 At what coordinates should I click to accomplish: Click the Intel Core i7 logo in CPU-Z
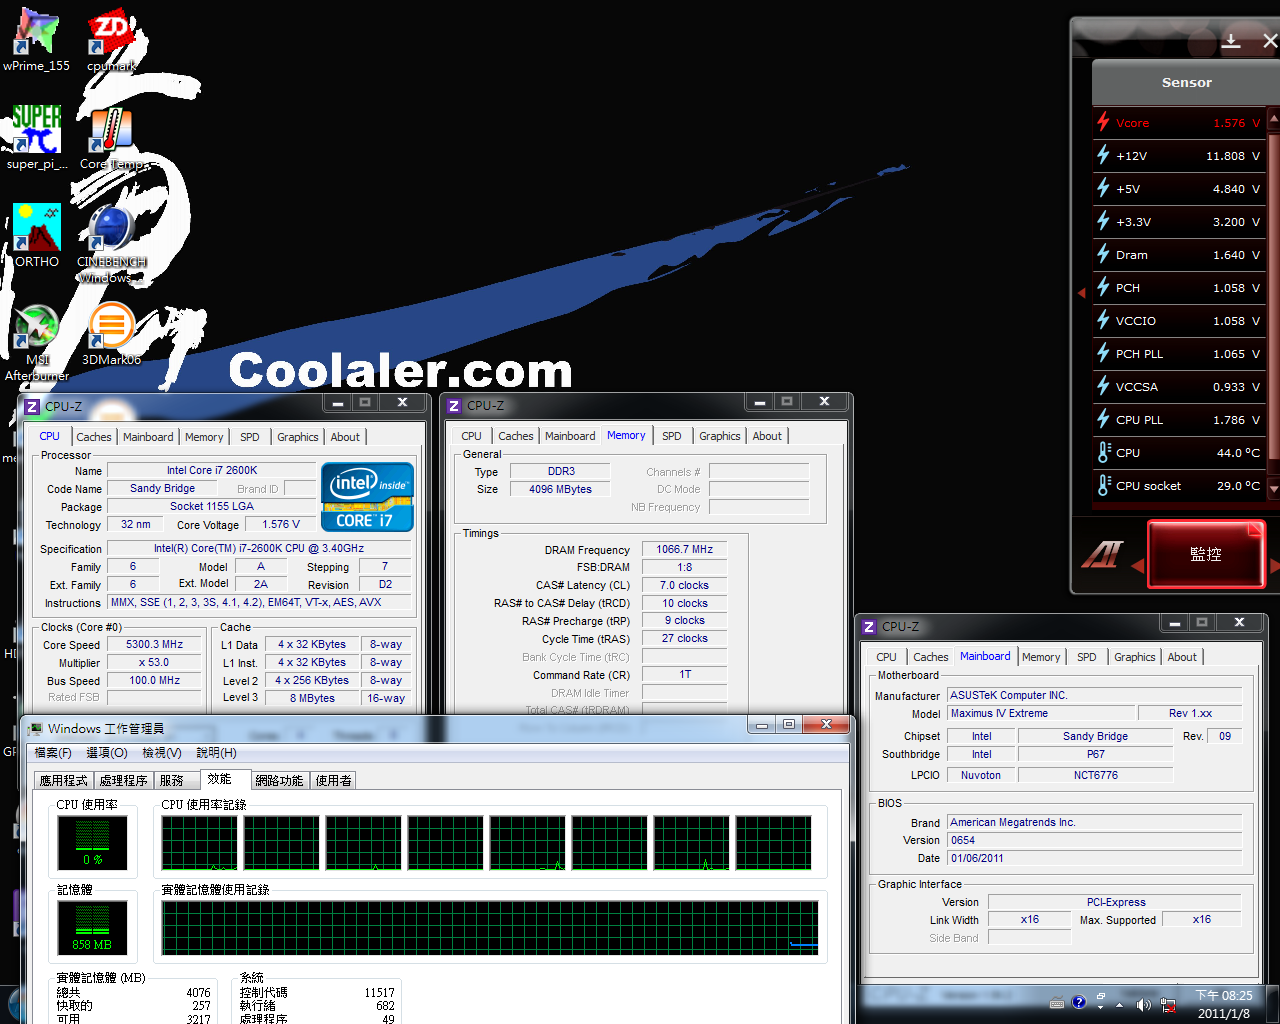[367, 496]
